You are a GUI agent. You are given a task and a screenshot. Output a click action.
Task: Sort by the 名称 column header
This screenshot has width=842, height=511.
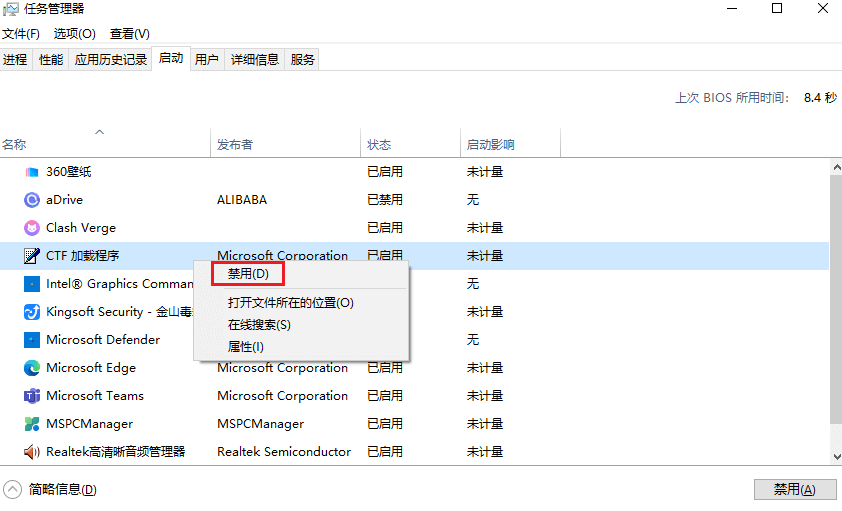(105, 144)
